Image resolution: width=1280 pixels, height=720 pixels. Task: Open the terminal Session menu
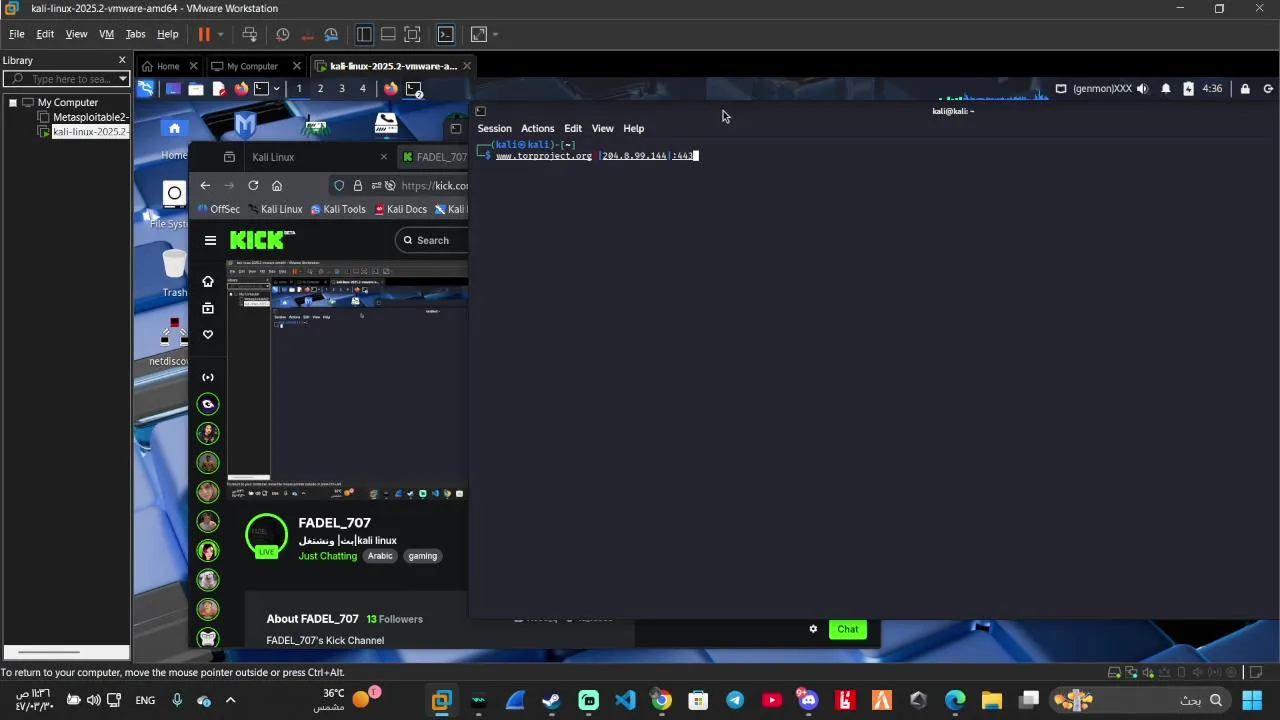click(494, 128)
